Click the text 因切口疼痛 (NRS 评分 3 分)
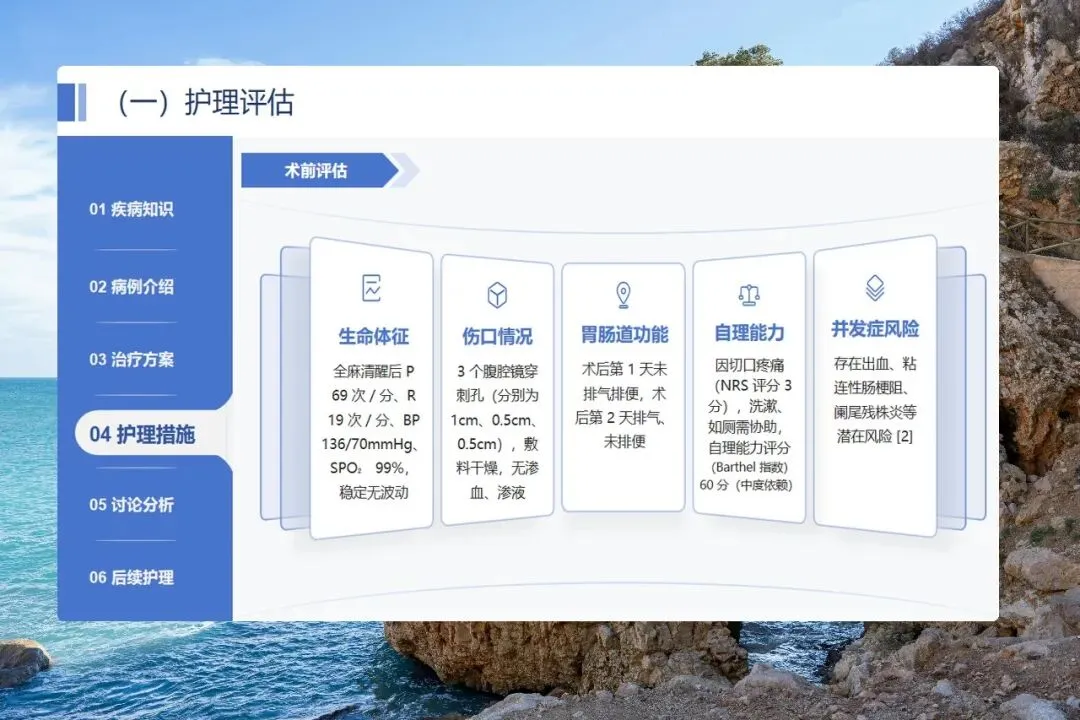Viewport: 1080px width, 720px height. point(749,385)
